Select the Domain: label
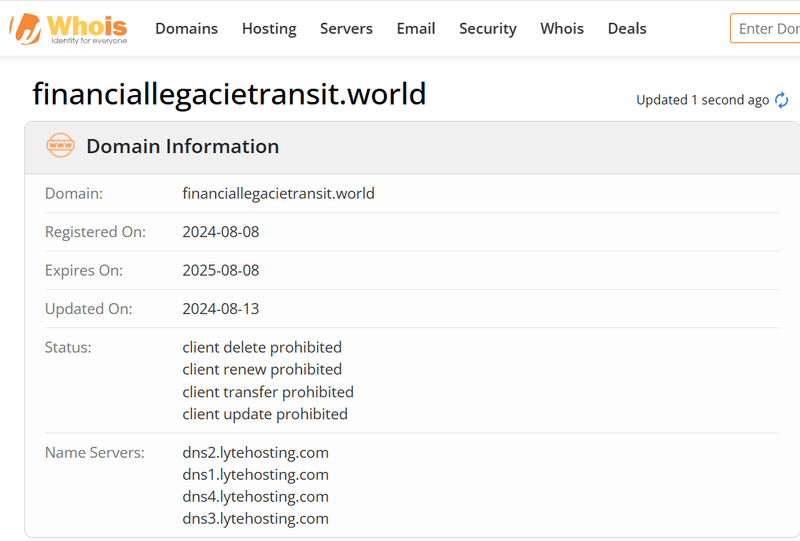The height and width of the screenshot is (541, 800). [74, 193]
